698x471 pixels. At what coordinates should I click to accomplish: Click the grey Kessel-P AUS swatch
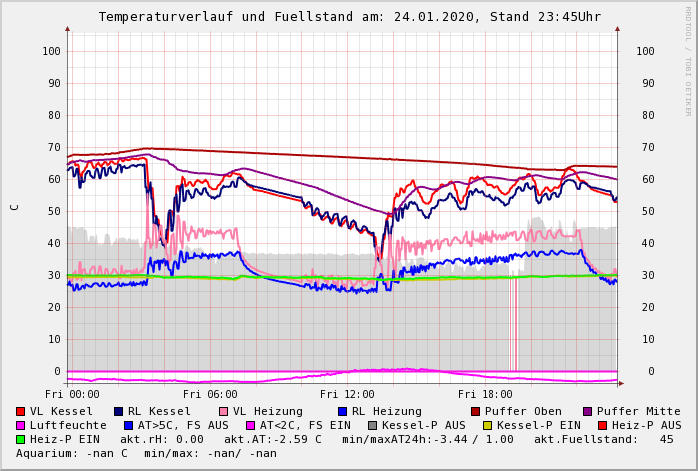[x=372, y=425]
